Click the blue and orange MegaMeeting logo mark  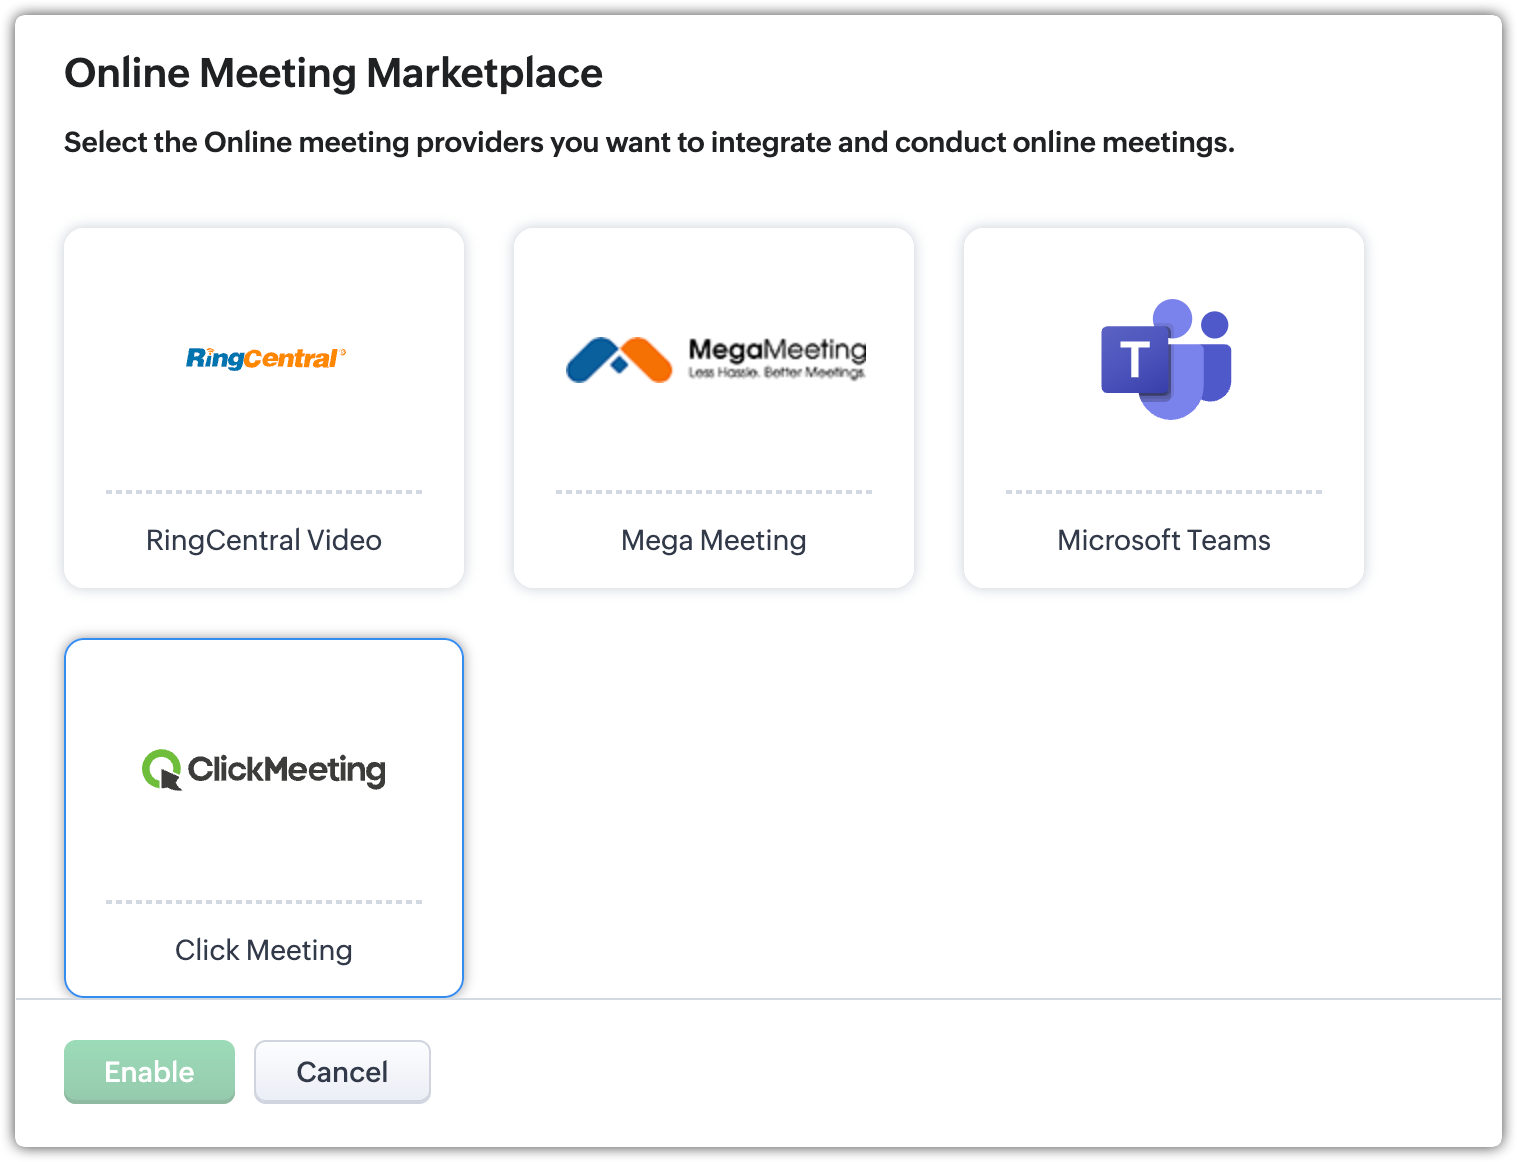(x=618, y=360)
